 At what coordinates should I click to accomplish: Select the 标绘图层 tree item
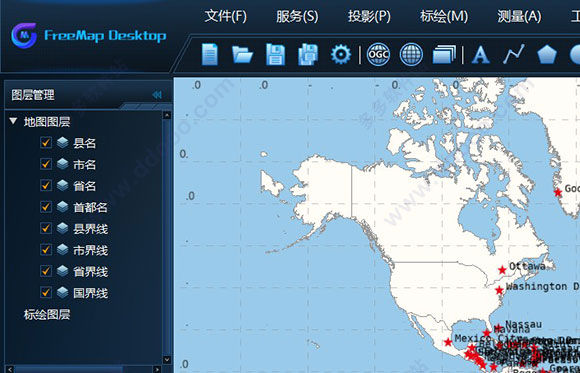[x=47, y=315]
